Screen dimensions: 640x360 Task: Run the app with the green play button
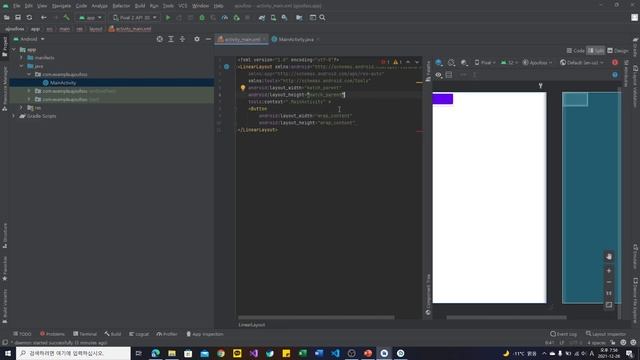[x=168, y=18]
